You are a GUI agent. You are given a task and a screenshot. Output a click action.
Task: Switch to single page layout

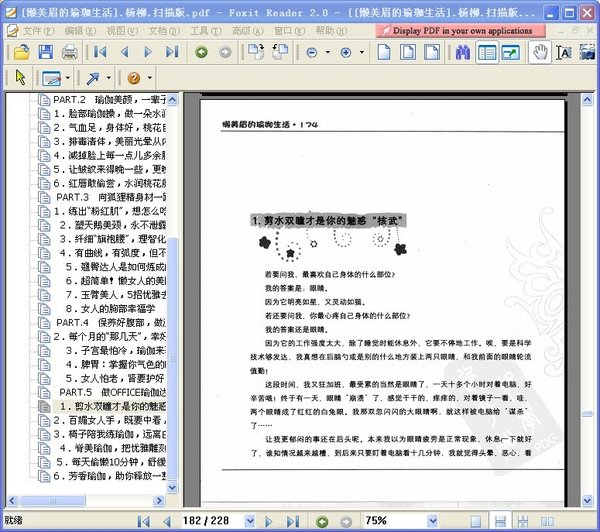(476, 521)
